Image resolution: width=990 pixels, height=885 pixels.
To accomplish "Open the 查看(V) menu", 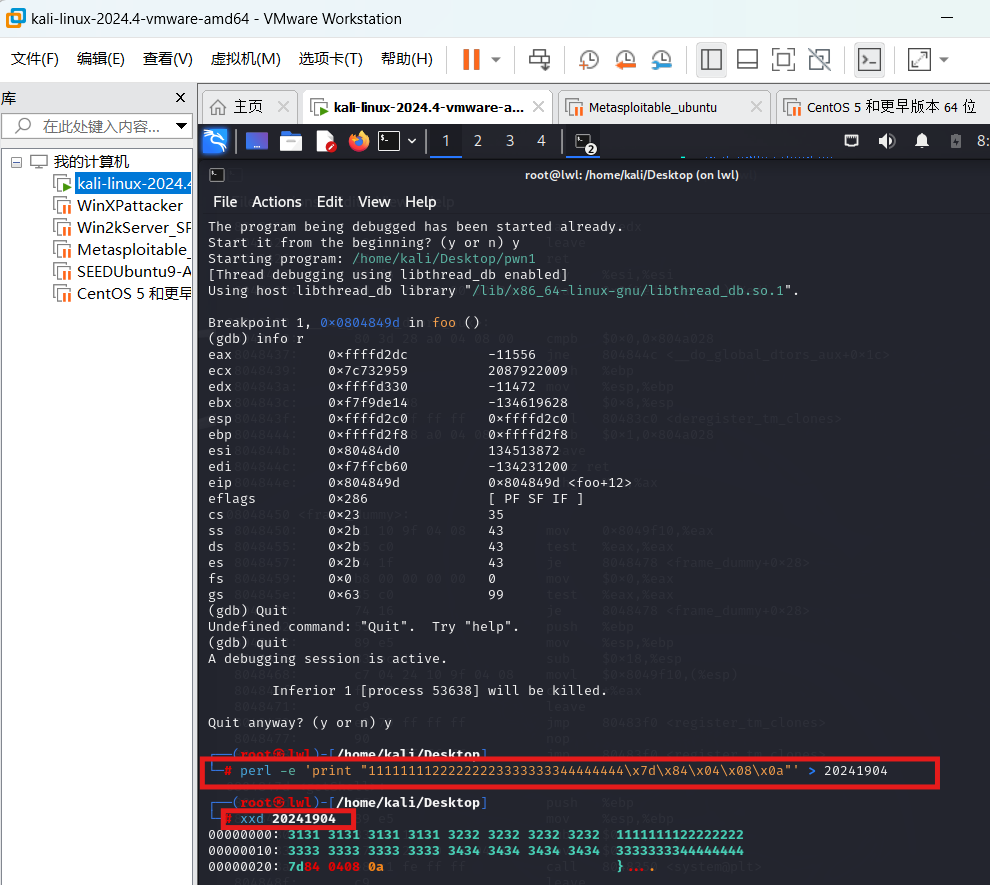I will coord(167,59).
